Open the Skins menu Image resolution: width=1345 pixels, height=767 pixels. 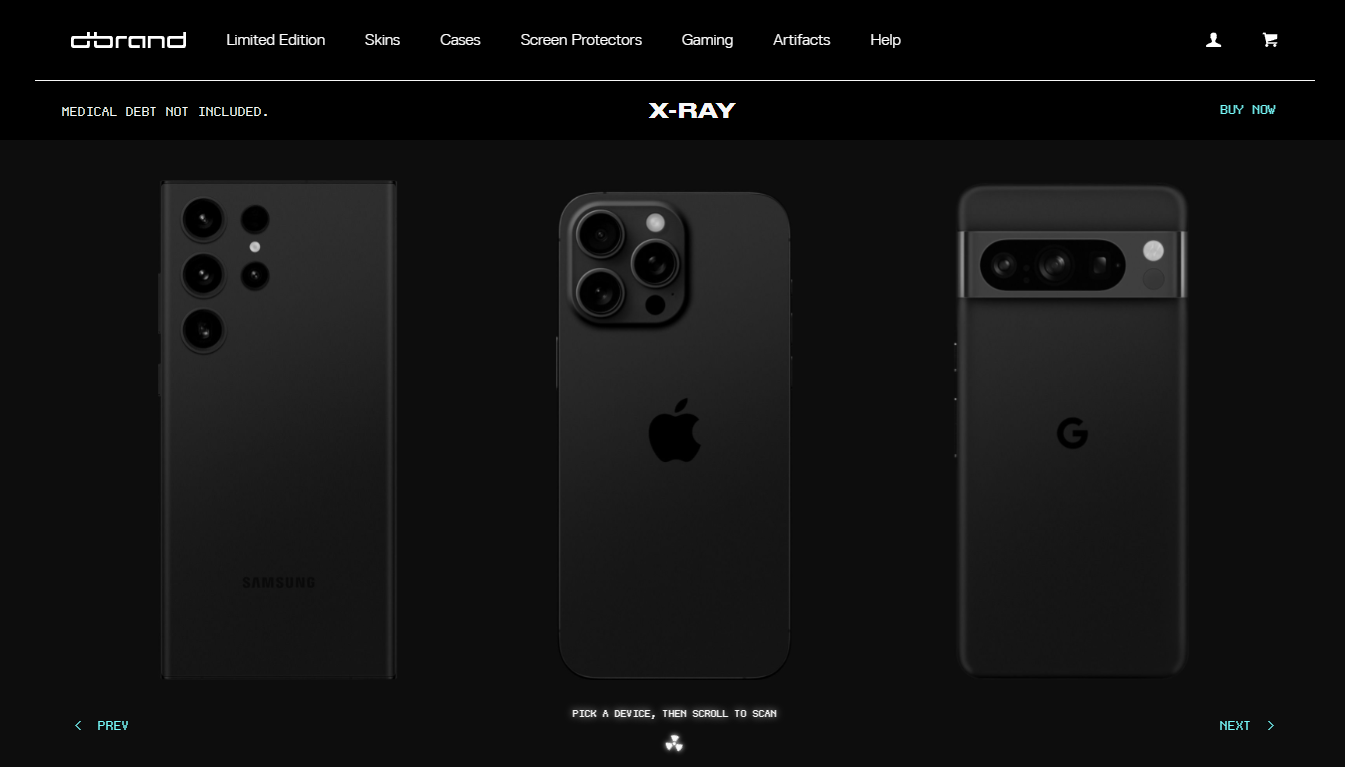coord(382,40)
